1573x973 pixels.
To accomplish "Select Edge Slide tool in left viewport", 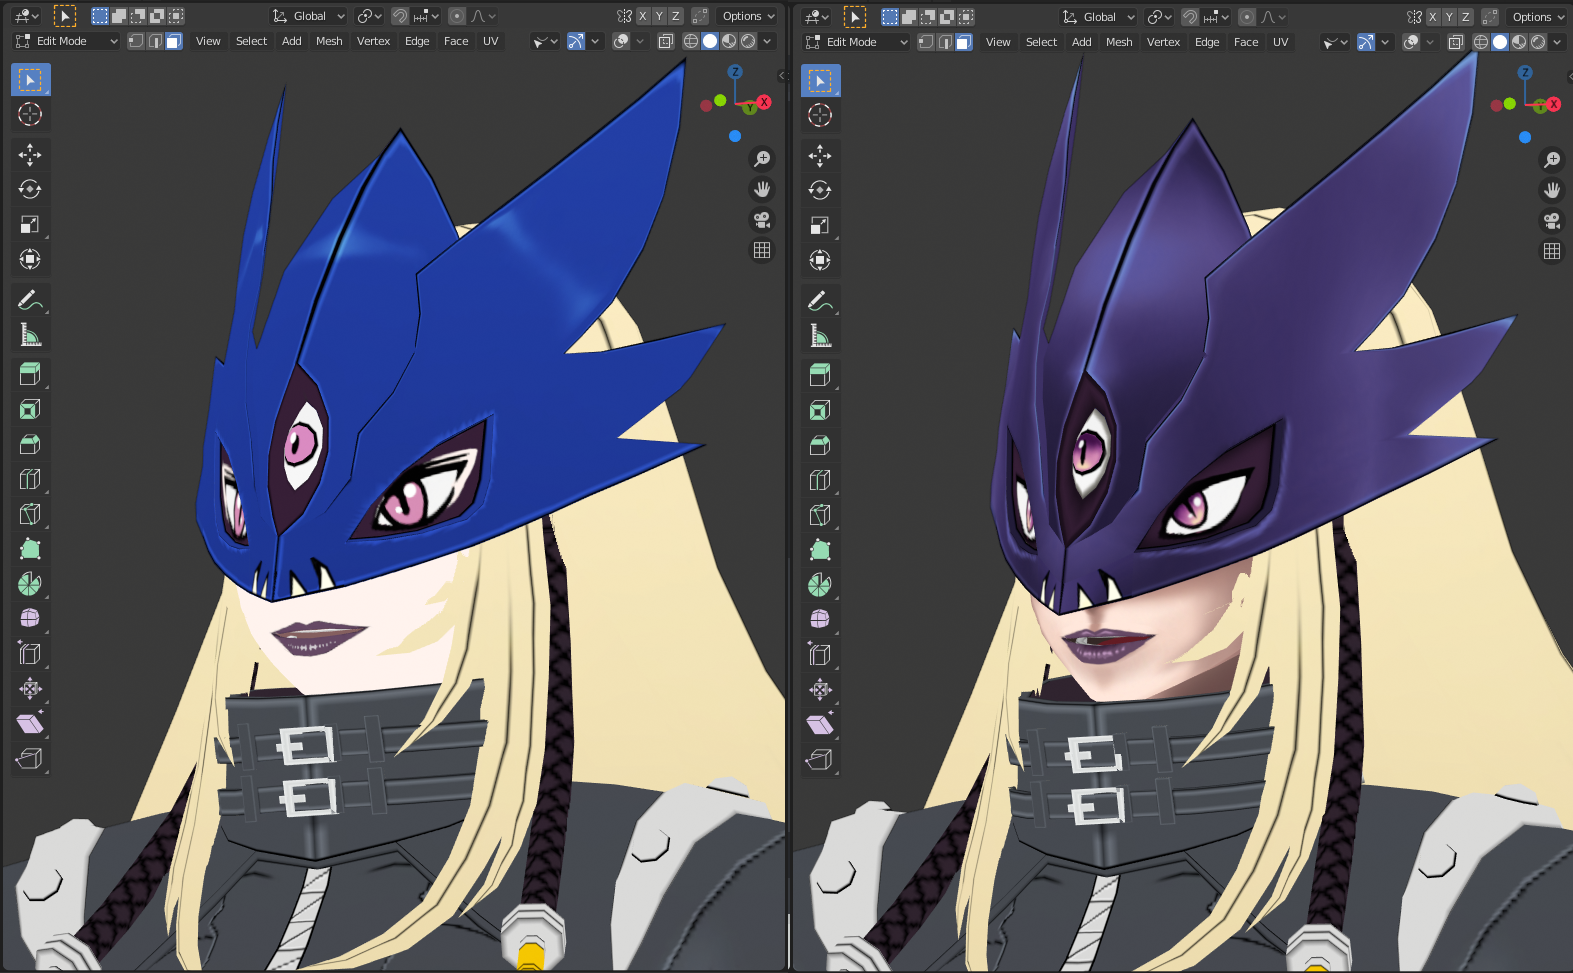I will [30, 653].
